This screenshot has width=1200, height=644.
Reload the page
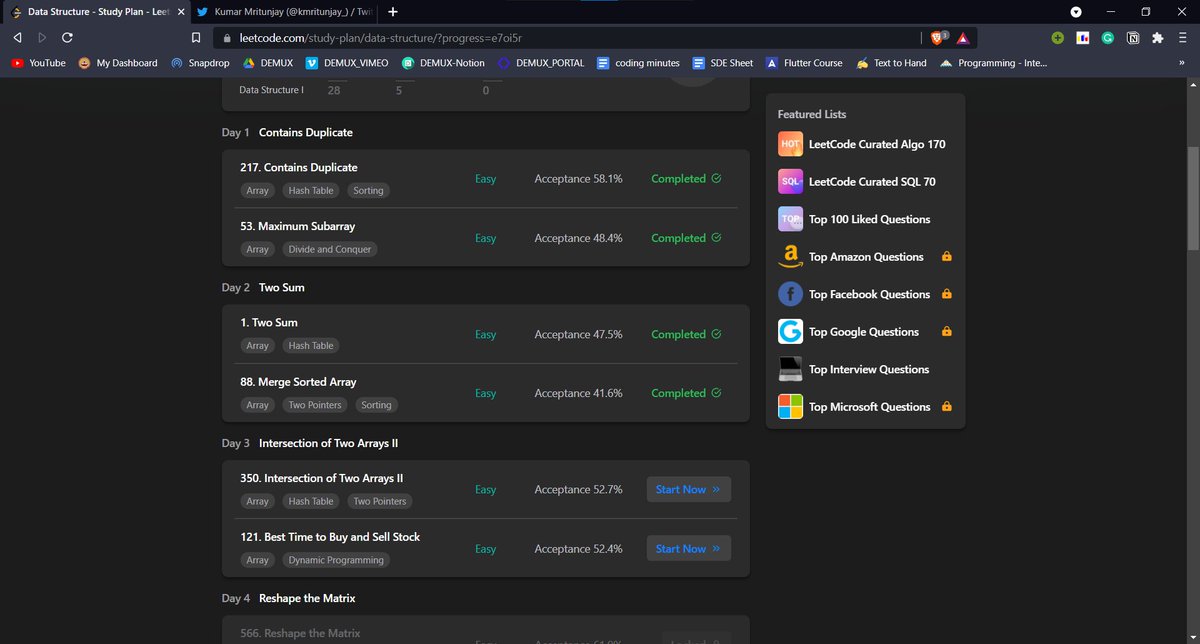tap(67, 37)
